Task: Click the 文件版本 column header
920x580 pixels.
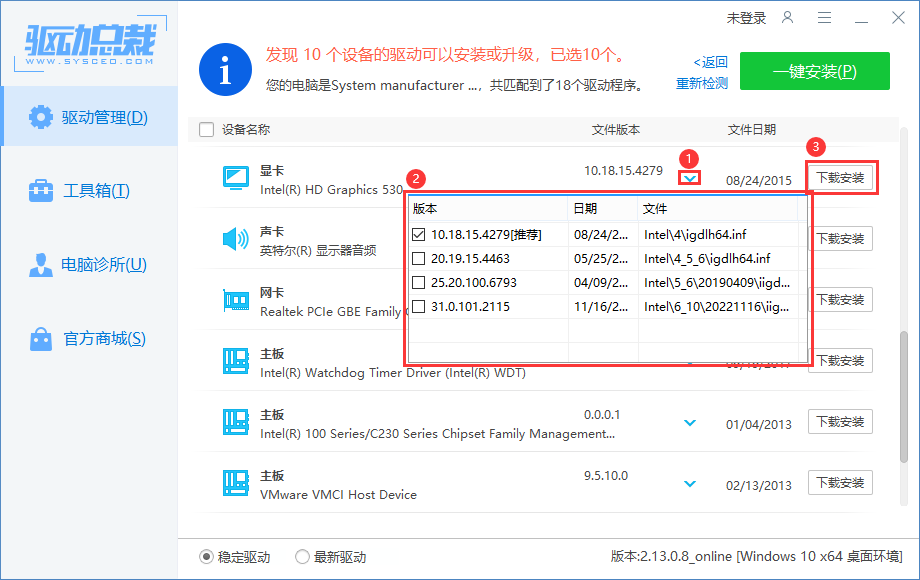Action: click(x=615, y=130)
